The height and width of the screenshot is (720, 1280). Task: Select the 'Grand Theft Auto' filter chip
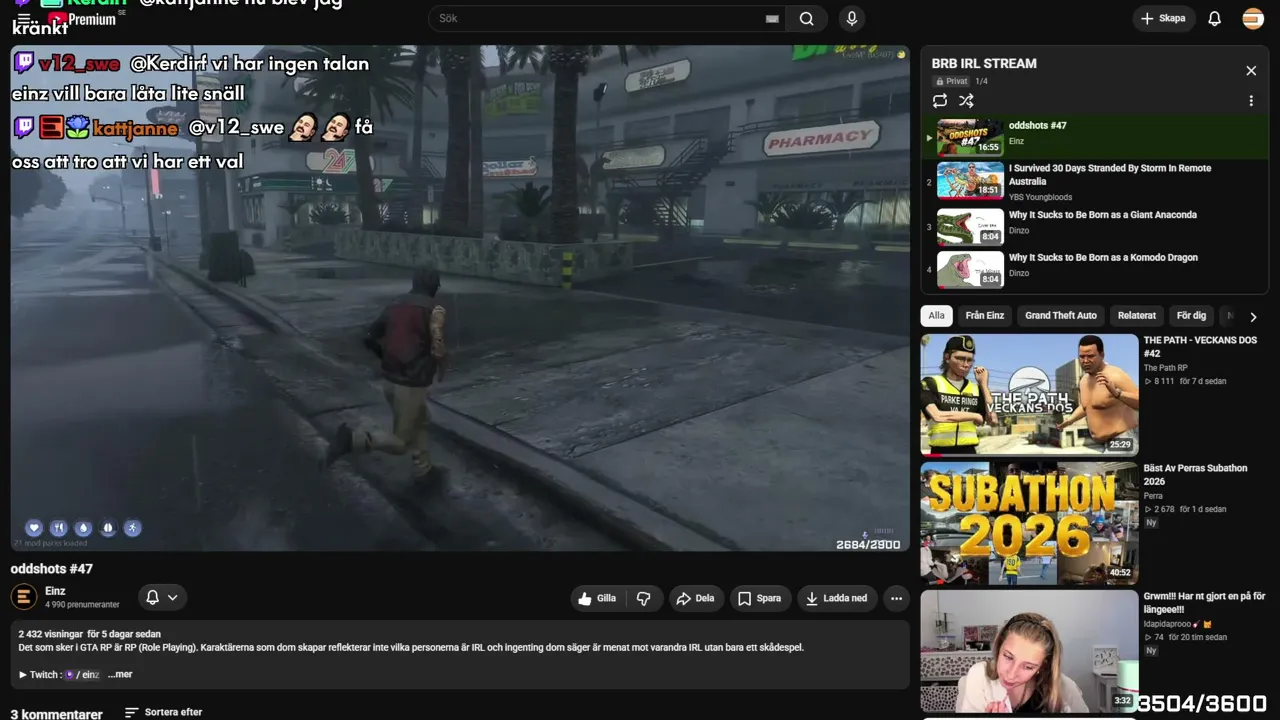coord(1061,315)
